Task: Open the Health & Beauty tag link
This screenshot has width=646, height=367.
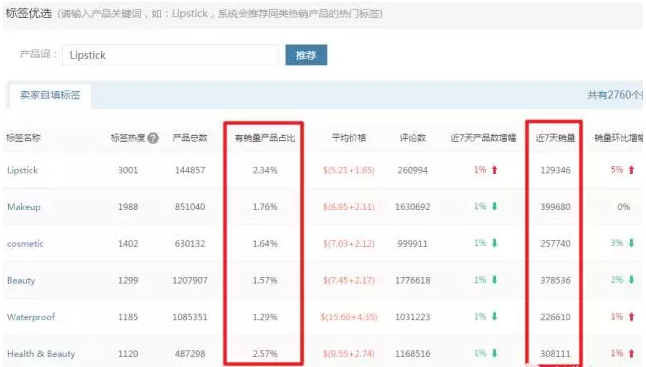Action: (41, 354)
